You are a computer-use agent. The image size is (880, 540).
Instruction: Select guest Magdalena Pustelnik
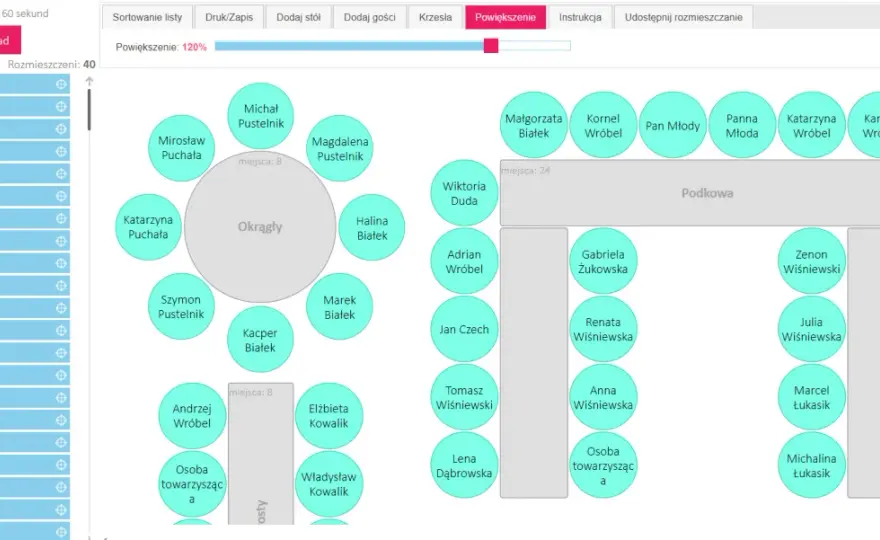coord(340,148)
